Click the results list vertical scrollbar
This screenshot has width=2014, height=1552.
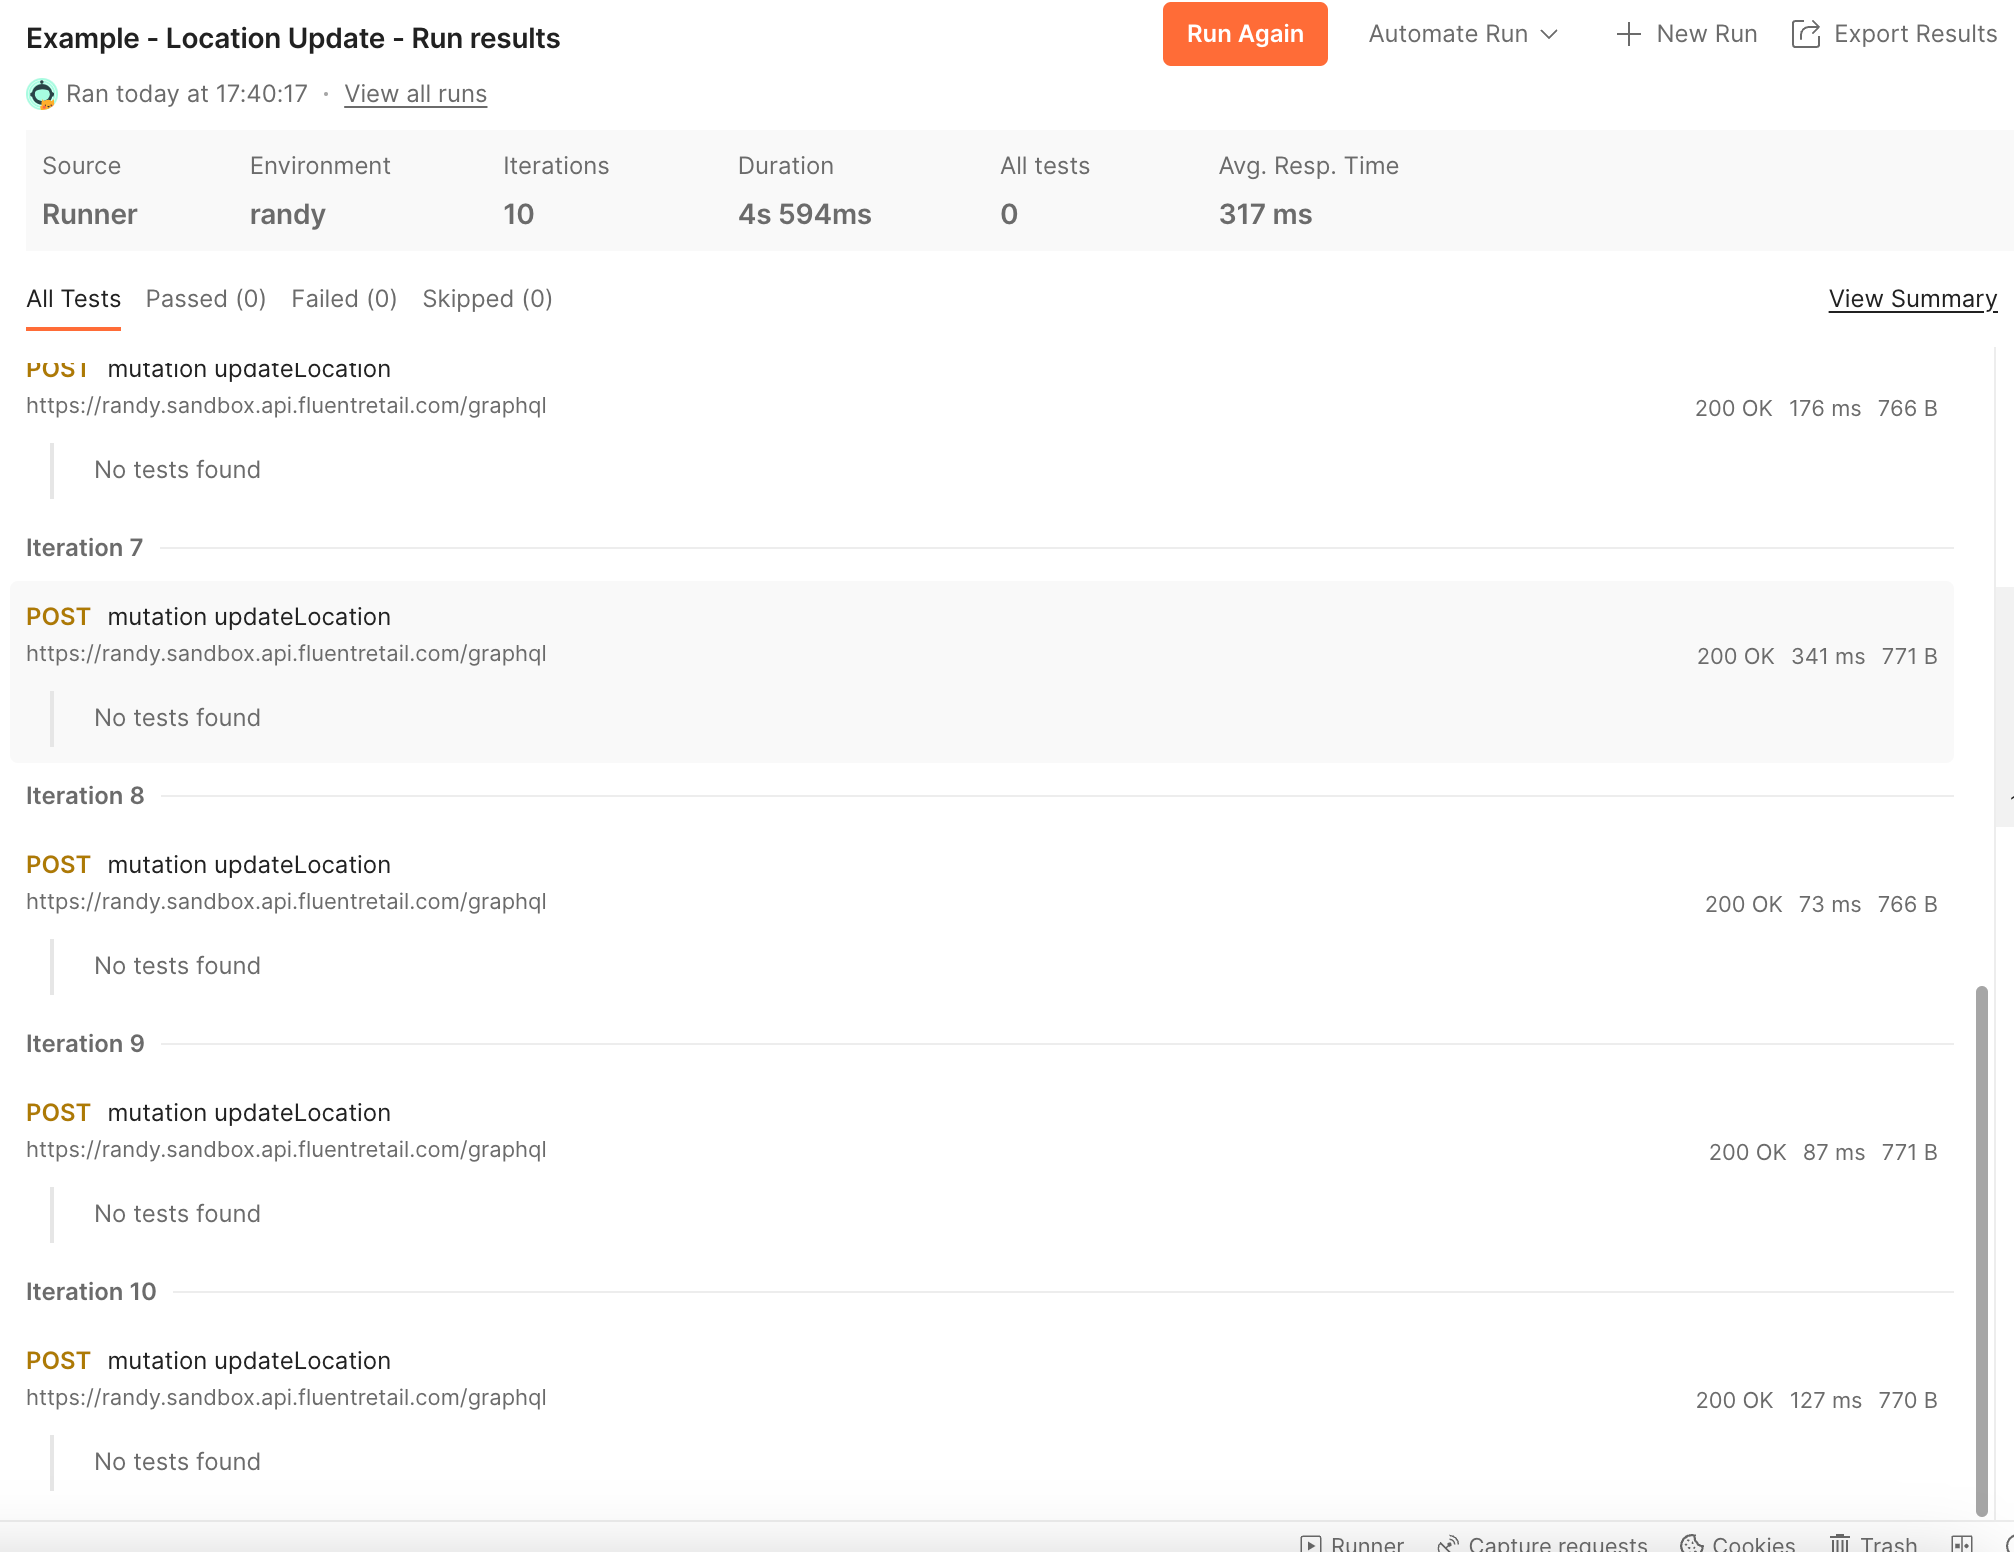(x=1981, y=1248)
